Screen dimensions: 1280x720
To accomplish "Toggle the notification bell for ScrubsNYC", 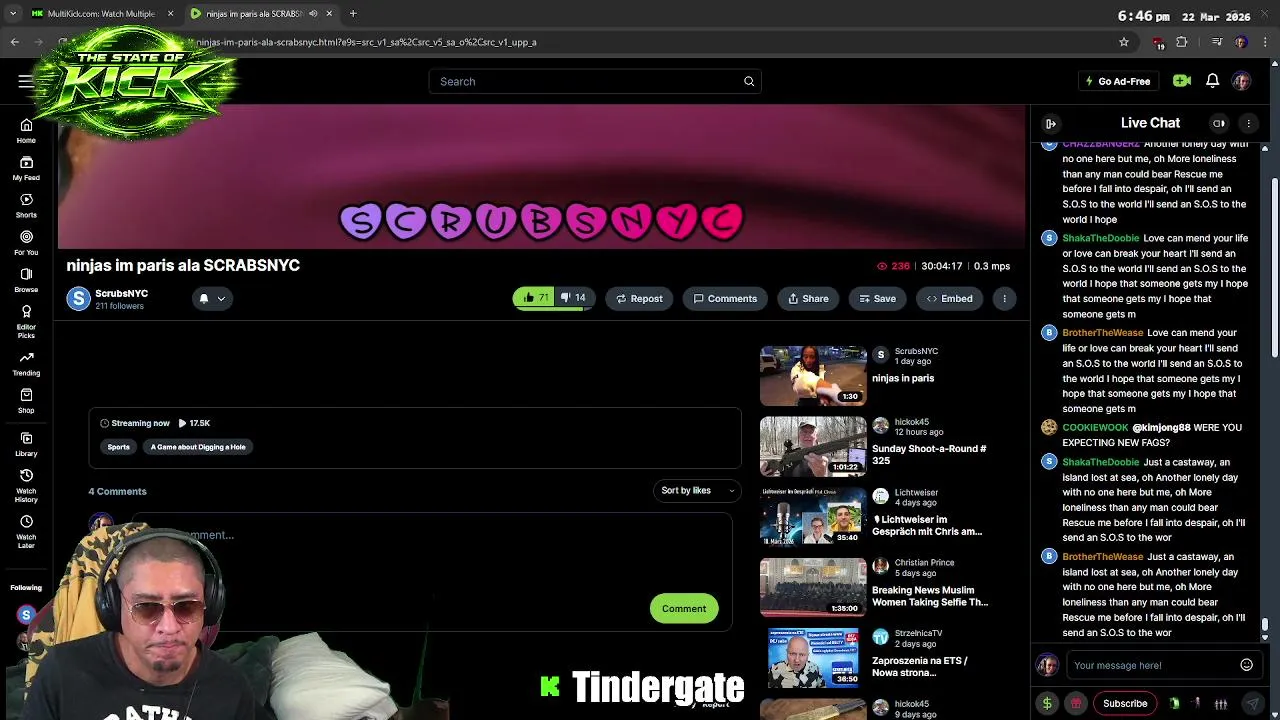I will click(x=204, y=298).
